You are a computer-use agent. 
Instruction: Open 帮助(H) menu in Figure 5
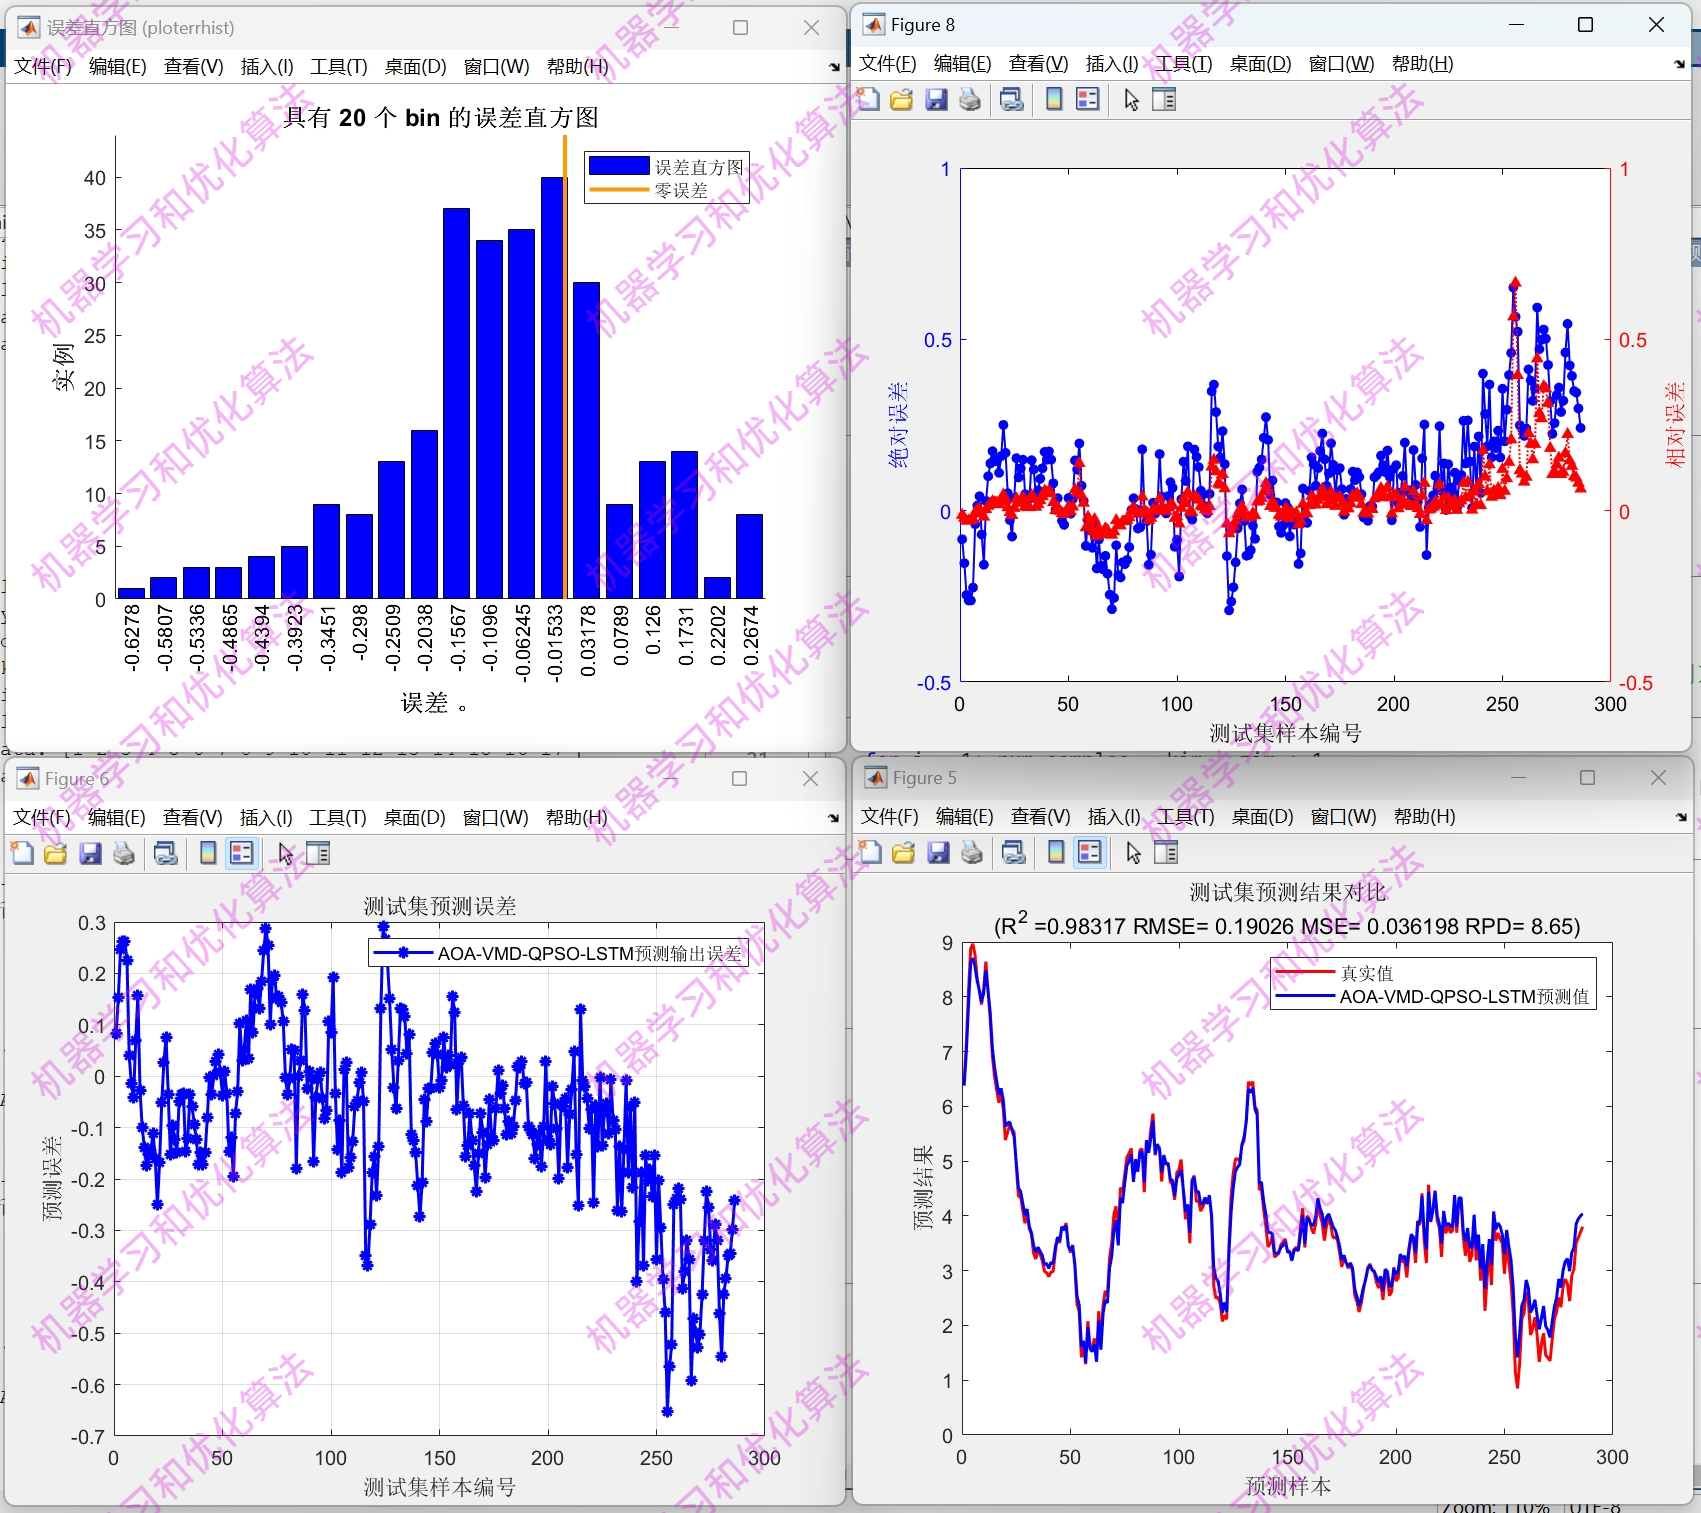(1424, 816)
